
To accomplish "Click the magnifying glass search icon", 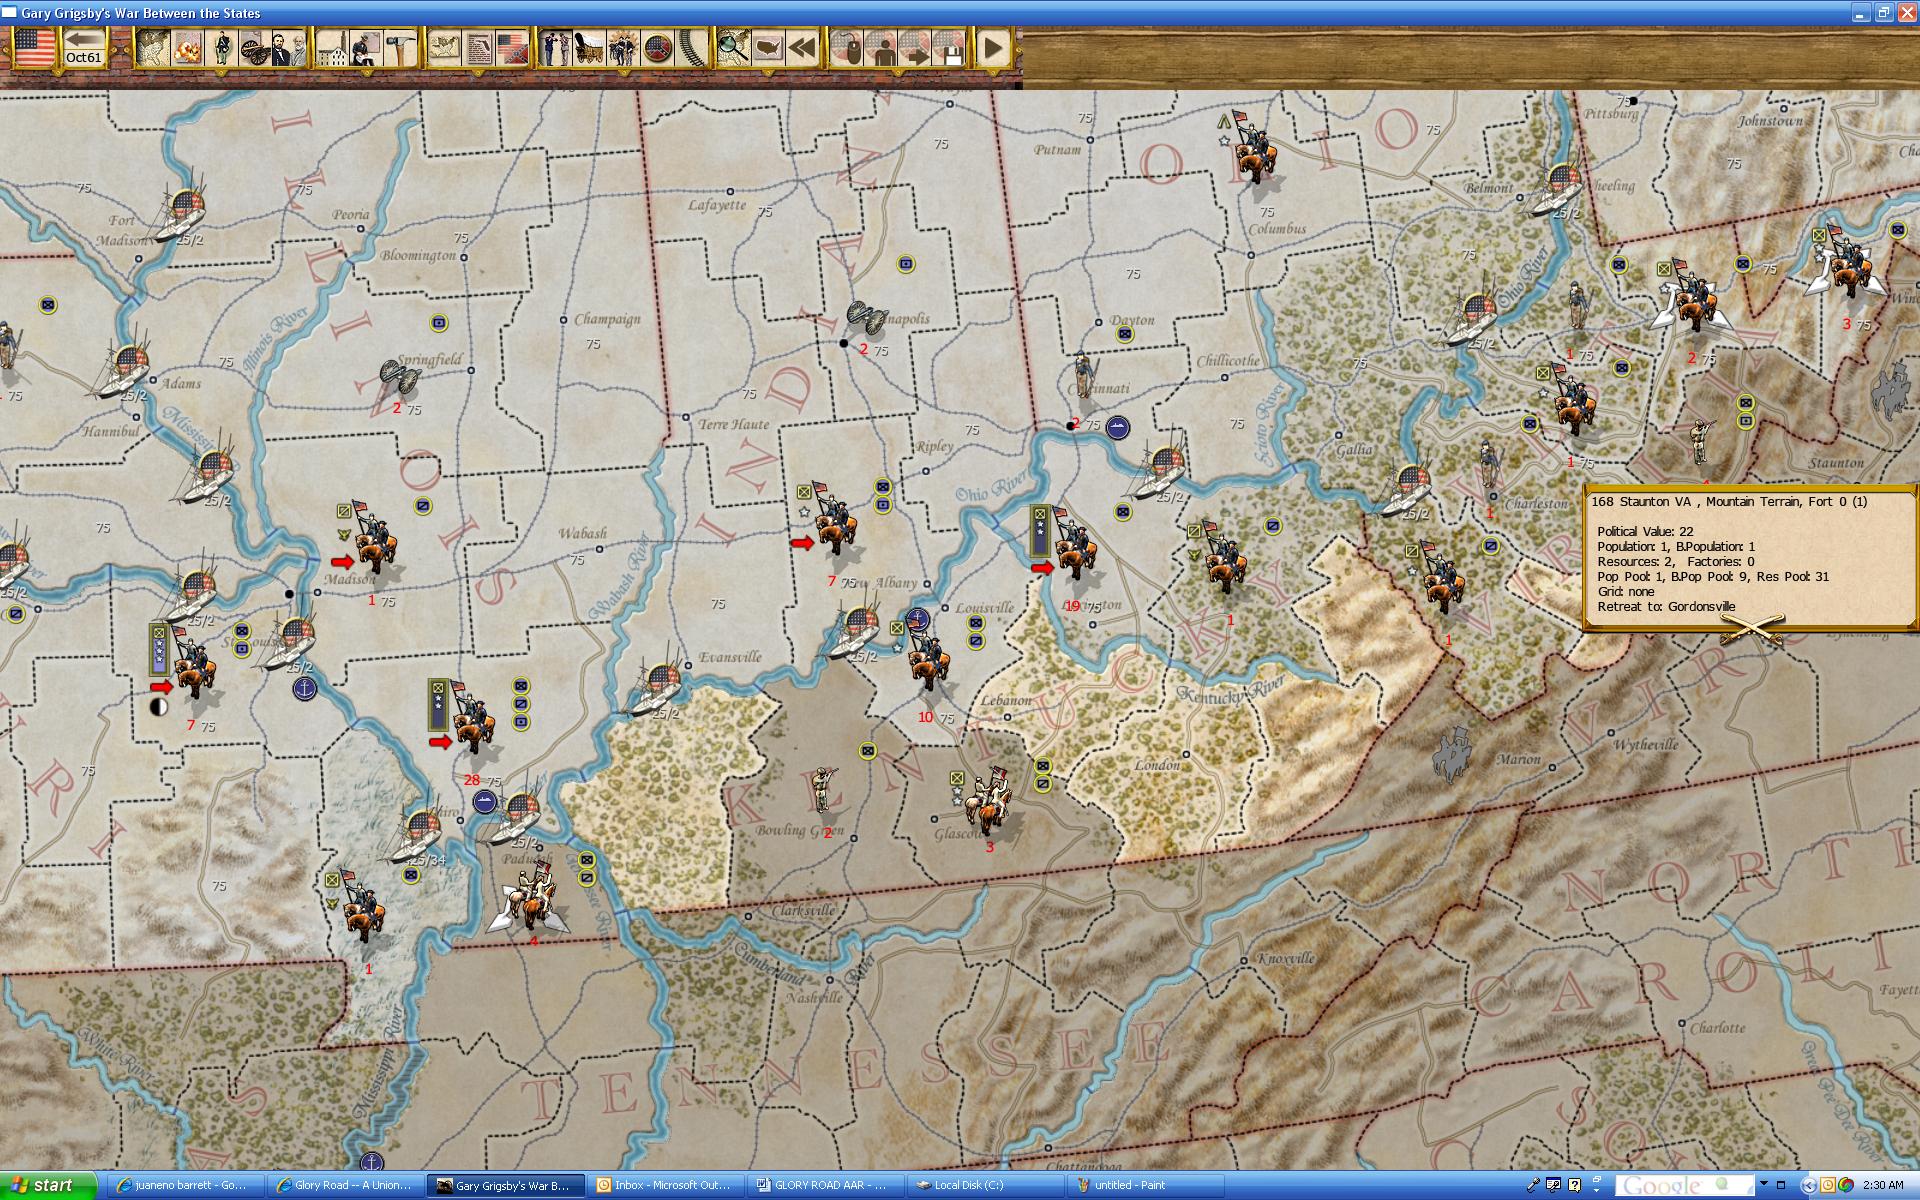I will click(734, 47).
